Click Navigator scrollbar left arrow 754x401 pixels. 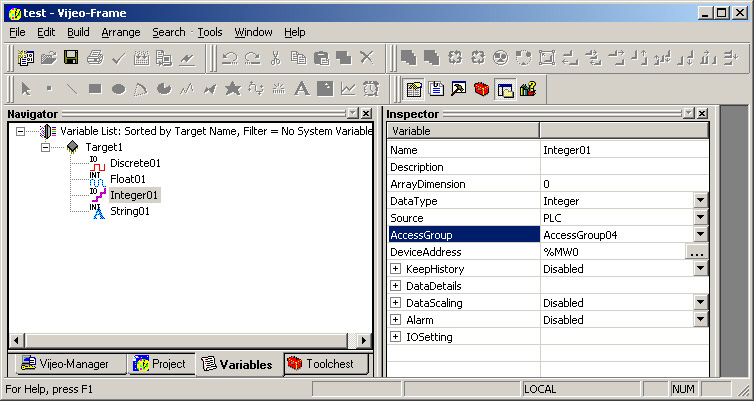coord(16,341)
